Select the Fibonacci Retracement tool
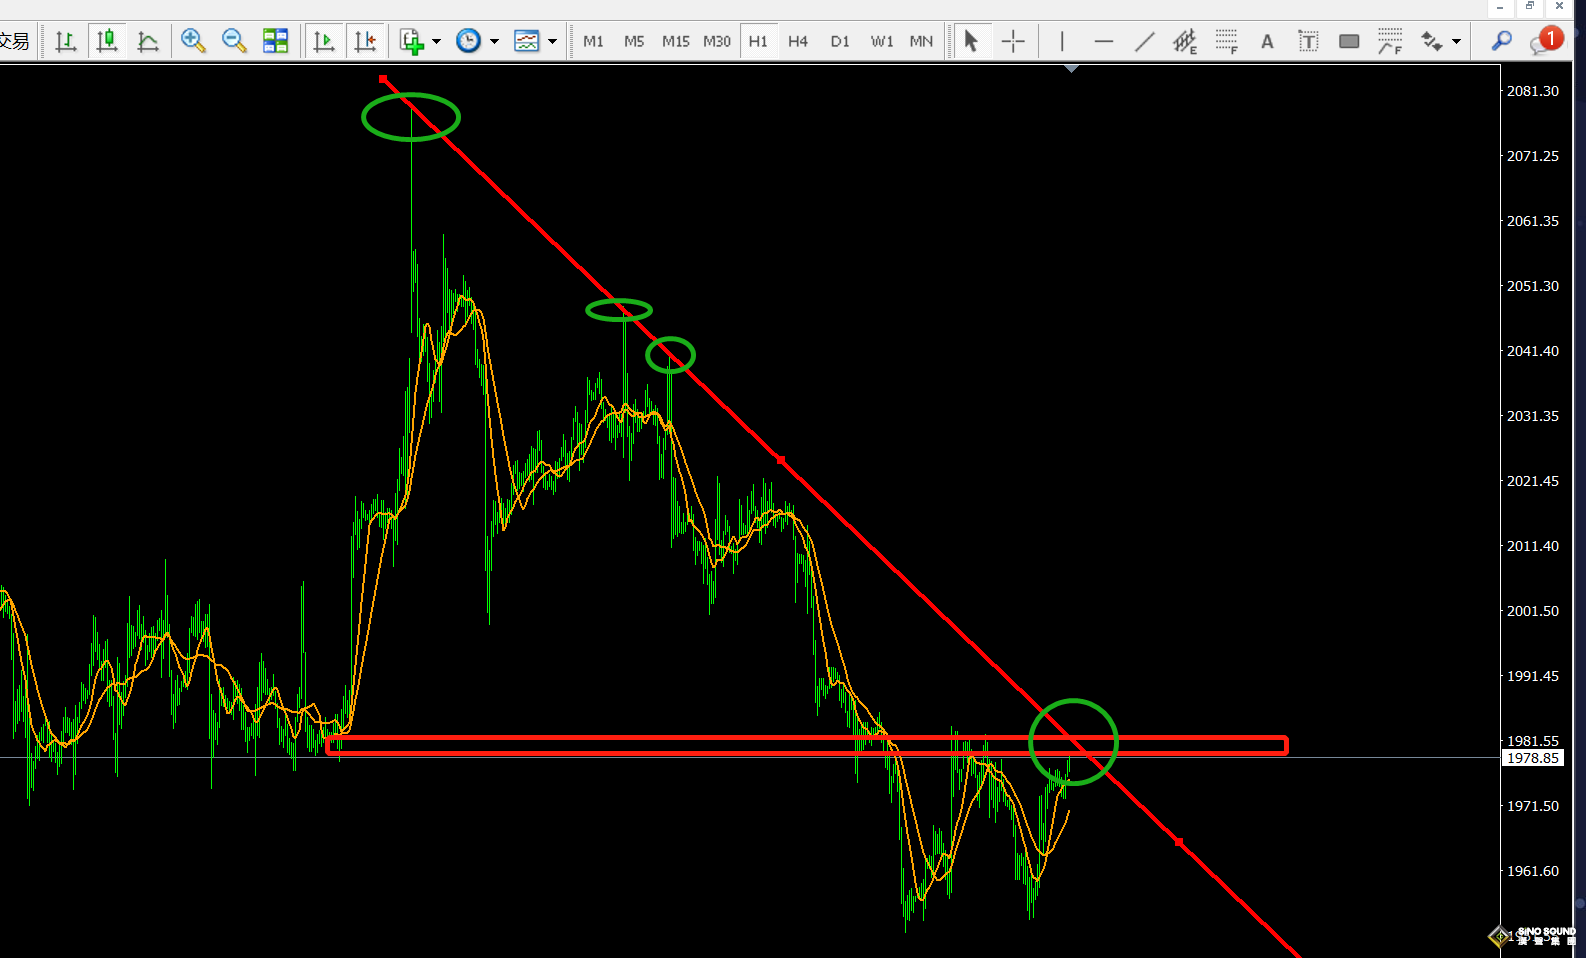The image size is (1586, 958). tap(1226, 41)
